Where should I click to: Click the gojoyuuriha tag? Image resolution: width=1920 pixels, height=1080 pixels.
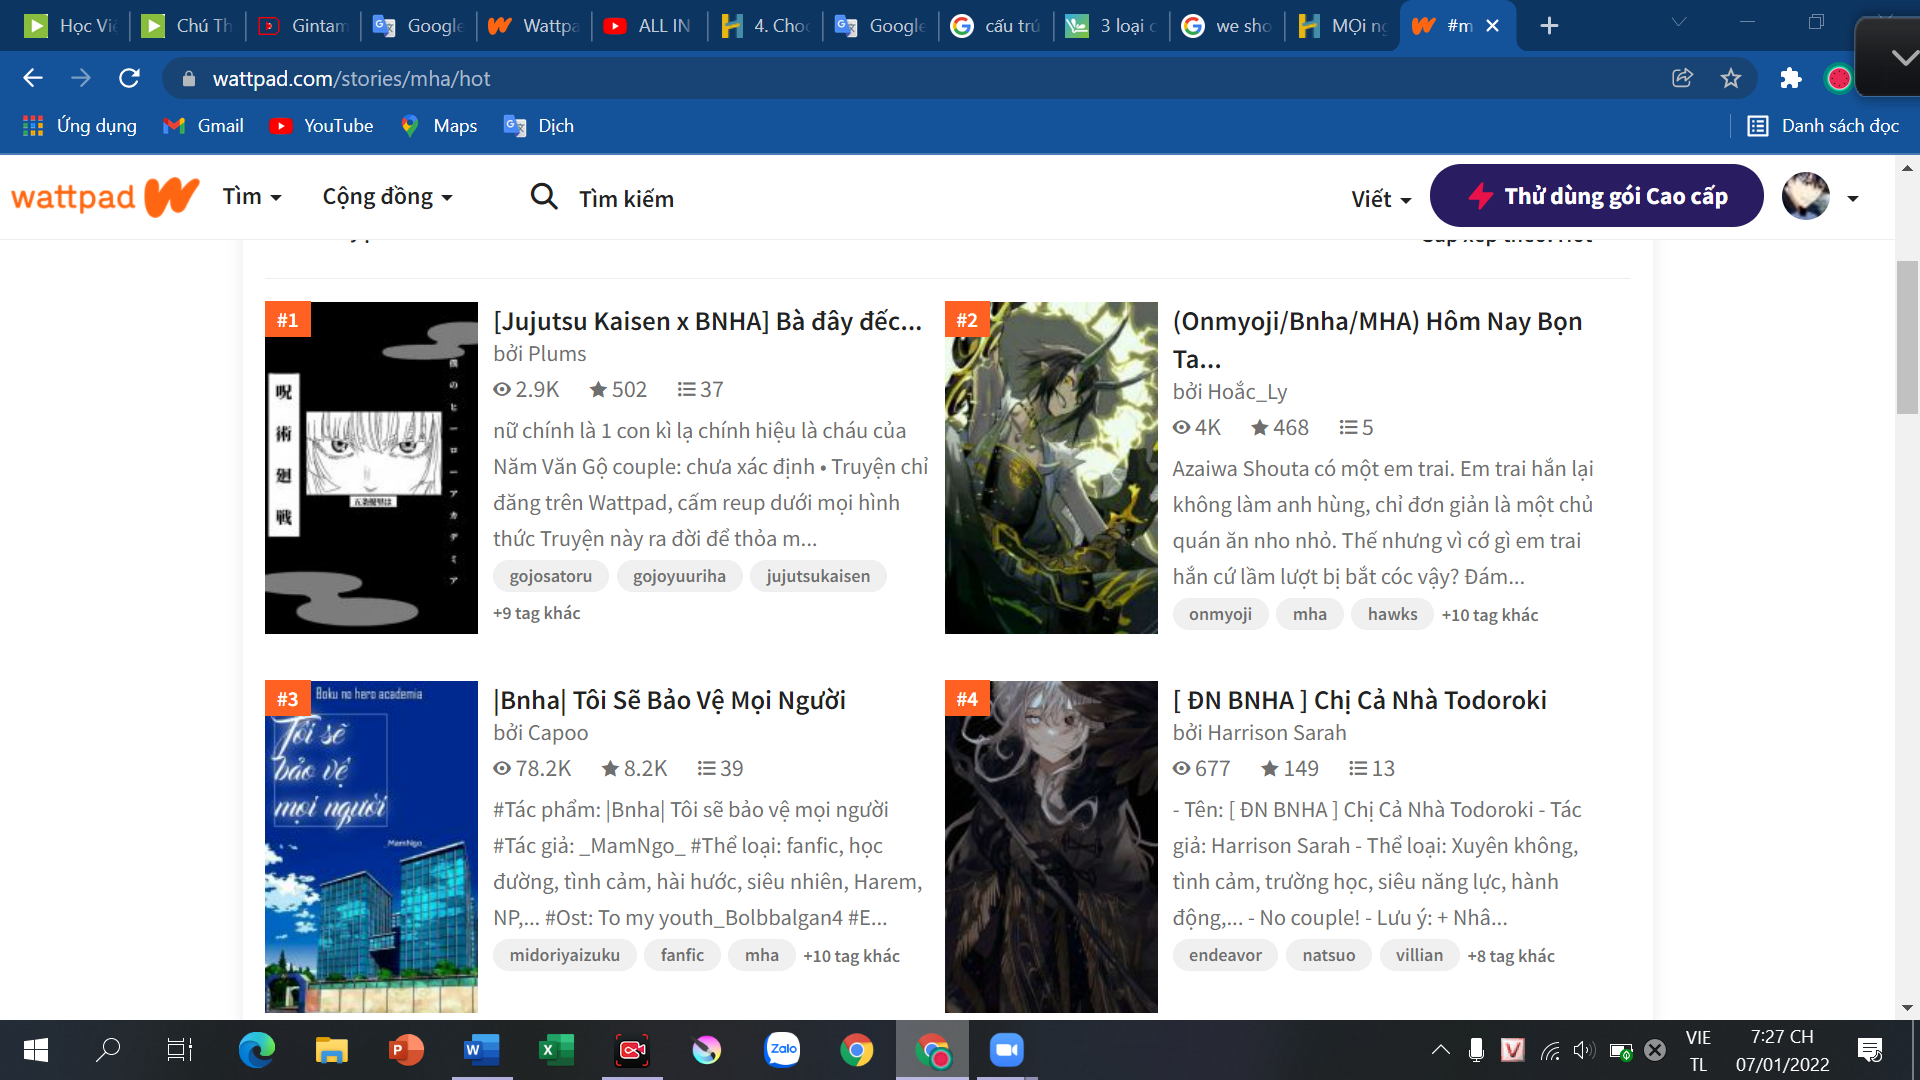click(679, 576)
